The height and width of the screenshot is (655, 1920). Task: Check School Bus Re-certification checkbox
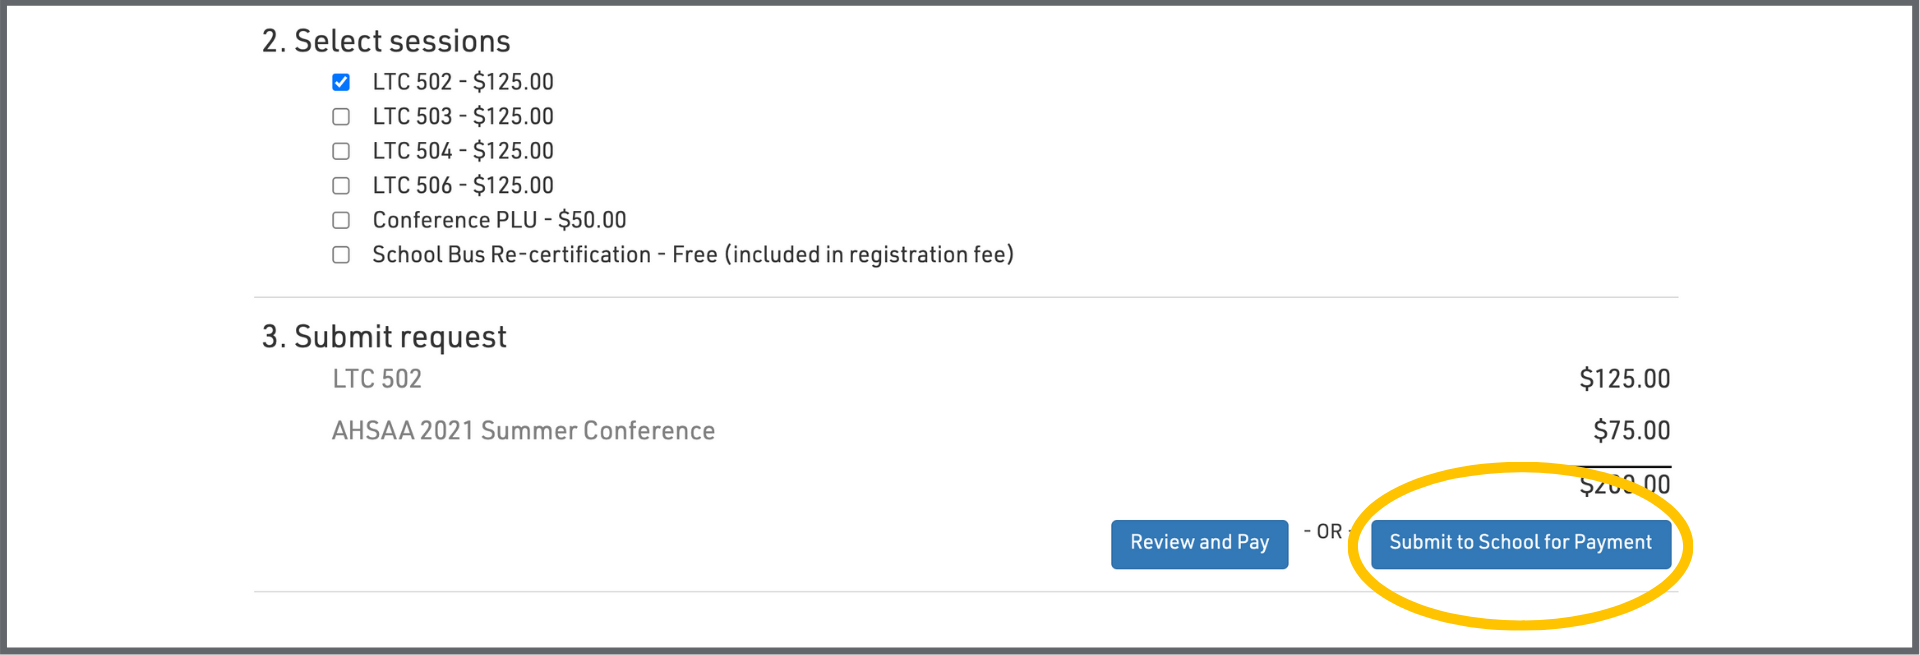[341, 255]
